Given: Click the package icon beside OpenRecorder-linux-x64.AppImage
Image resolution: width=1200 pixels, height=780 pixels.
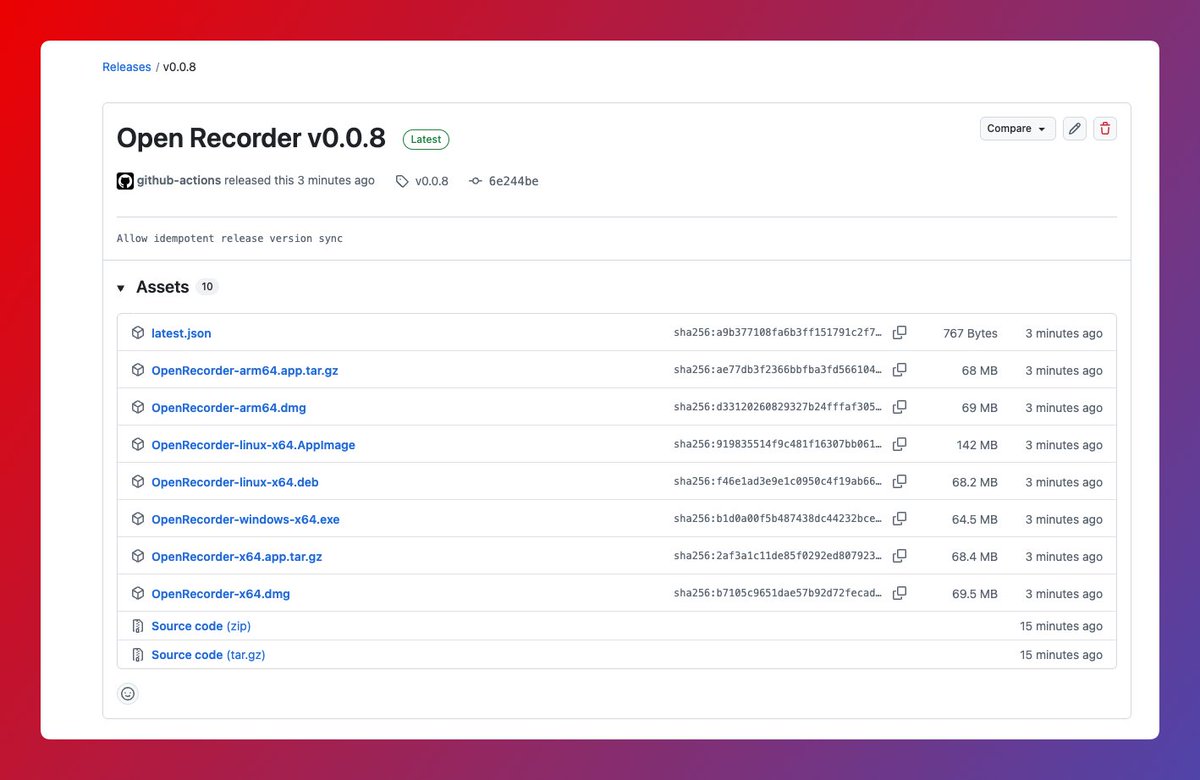Looking at the screenshot, I should click(x=138, y=444).
